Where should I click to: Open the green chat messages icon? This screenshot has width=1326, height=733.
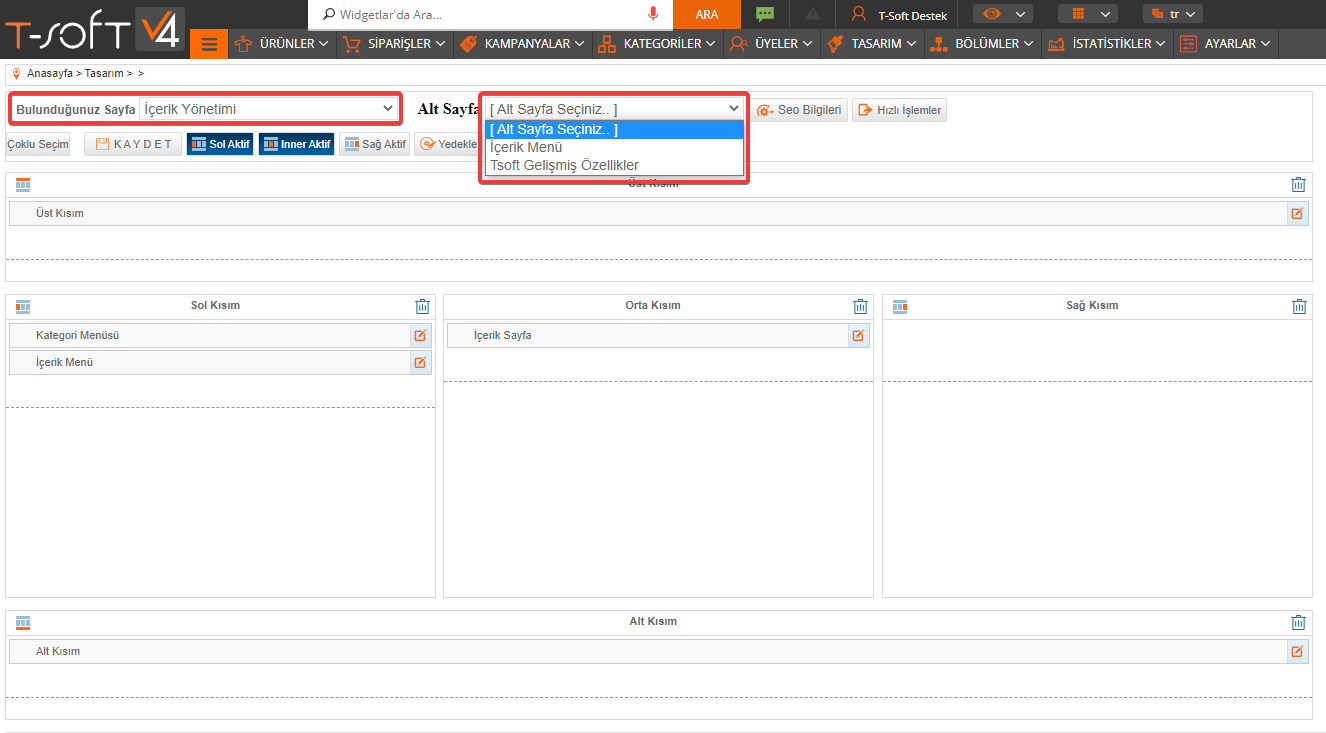765,14
